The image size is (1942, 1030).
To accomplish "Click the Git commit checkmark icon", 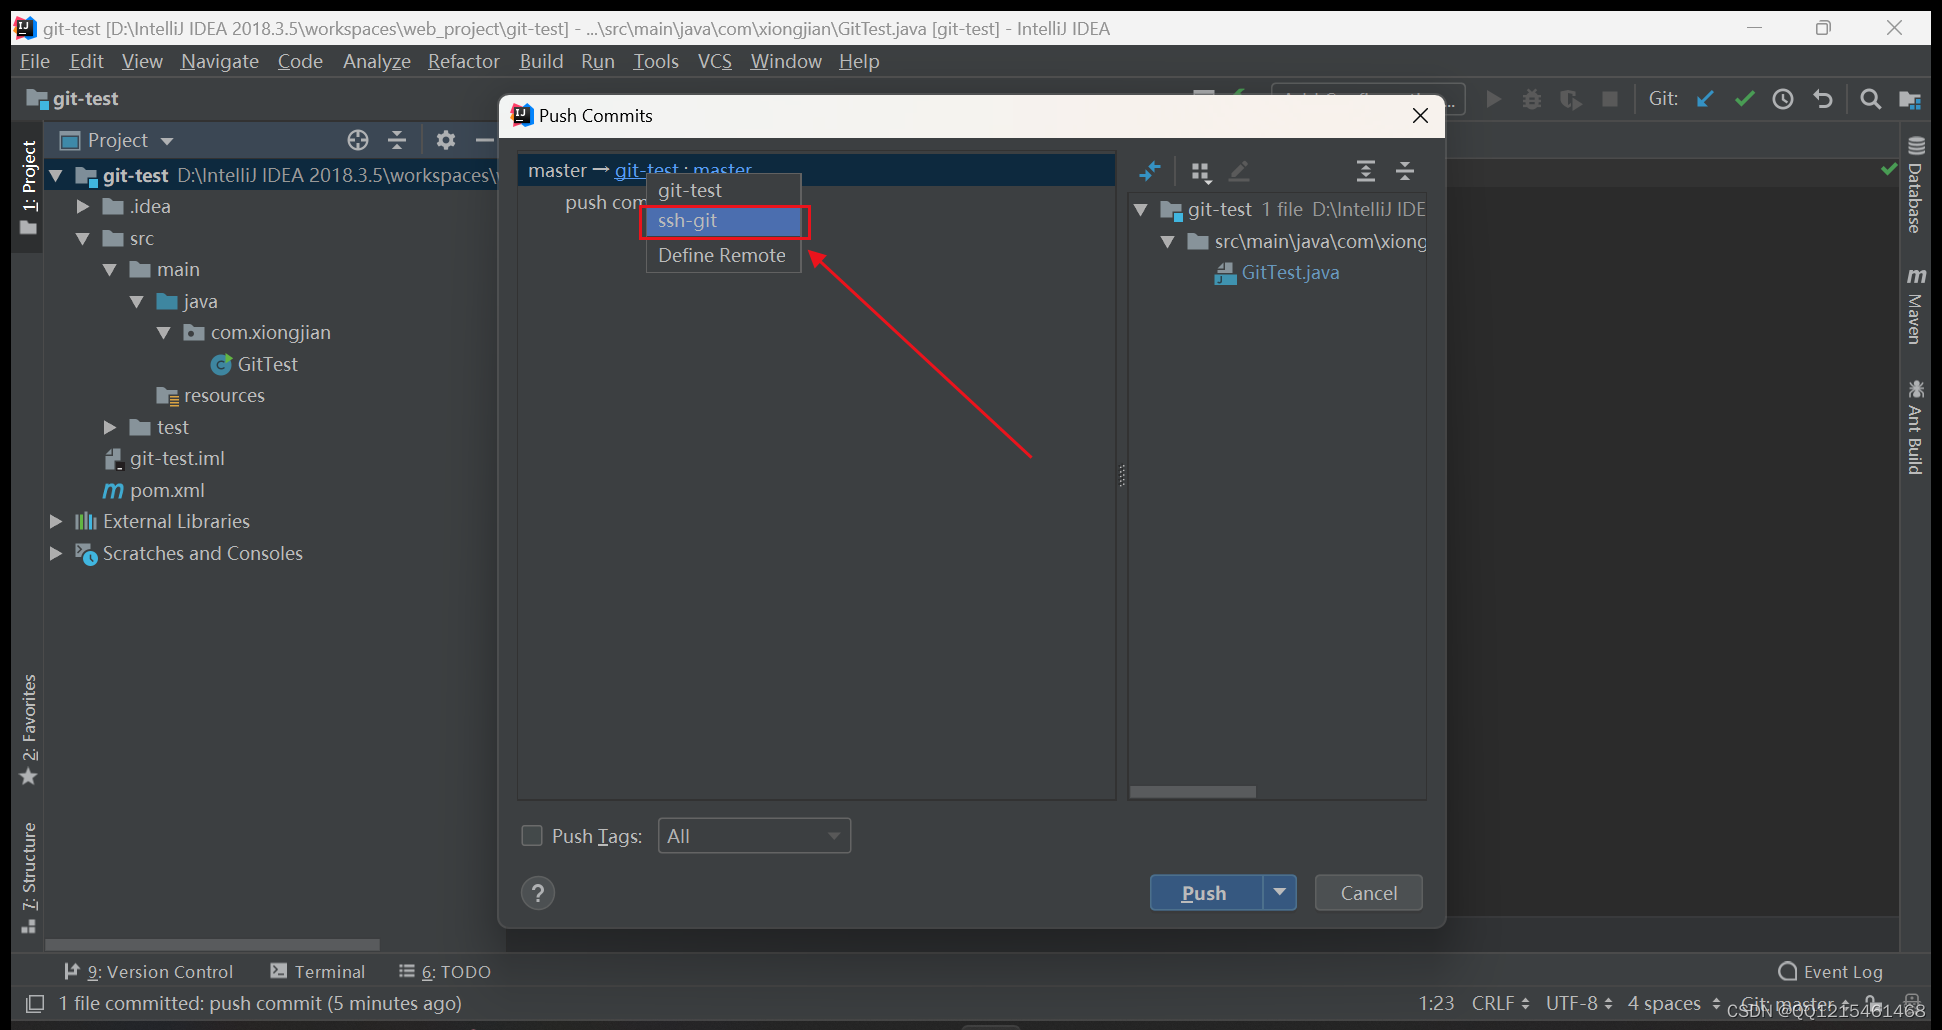I will (x=1745, y=99).
